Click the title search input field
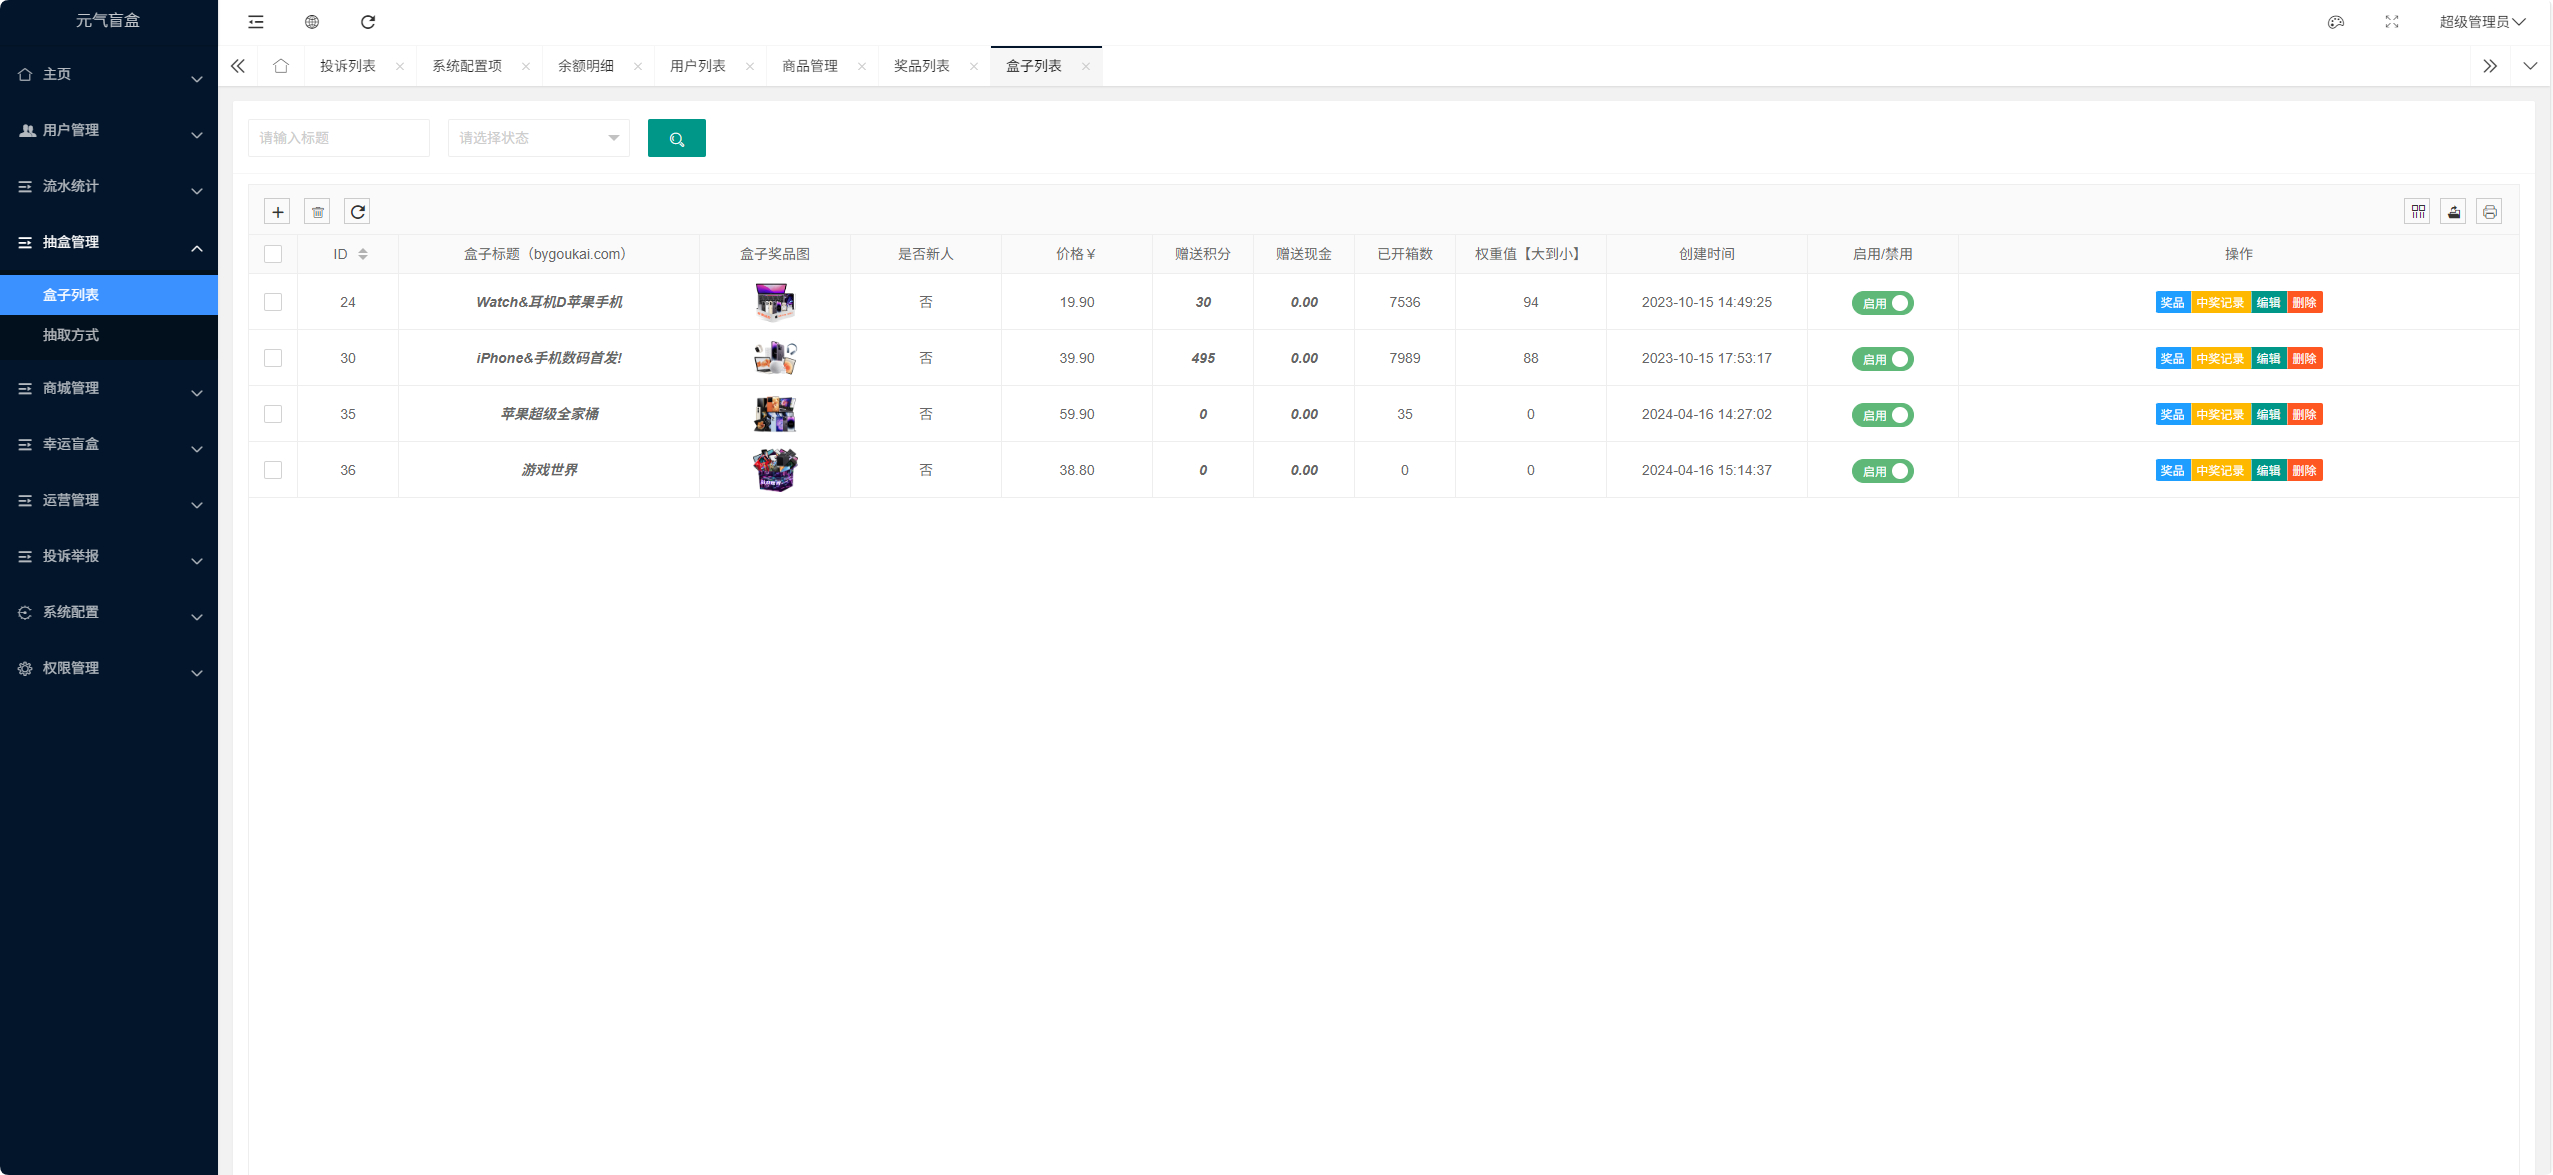 tap(338, 138)
